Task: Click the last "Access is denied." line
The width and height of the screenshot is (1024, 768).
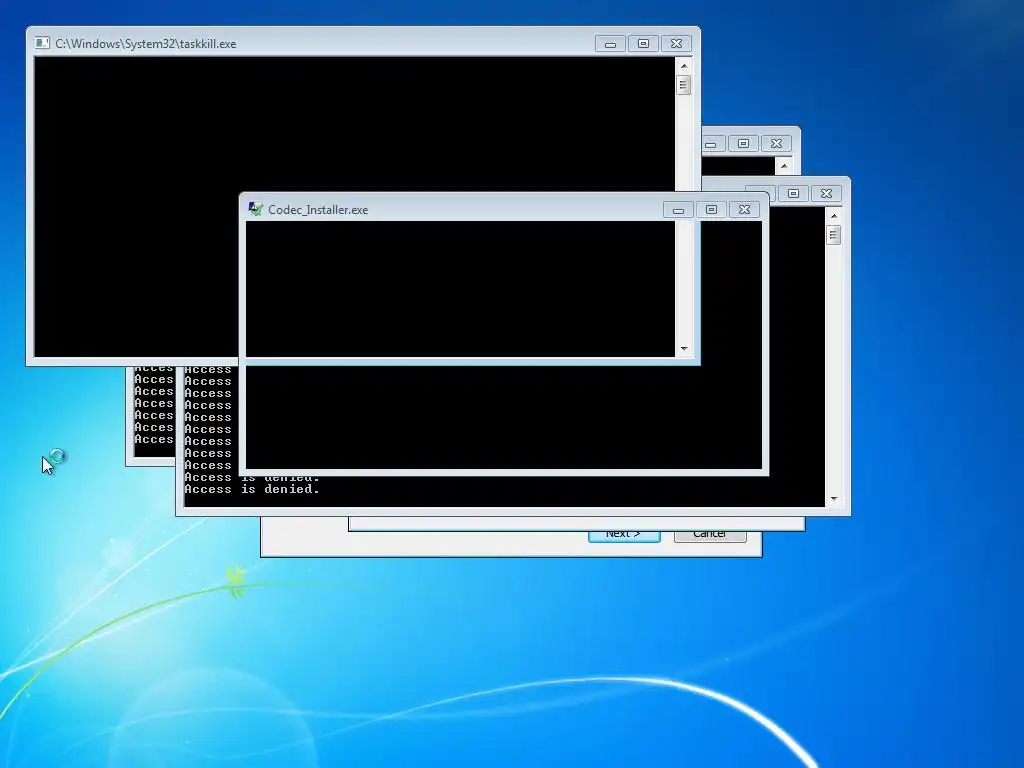Action: [252, 489]
